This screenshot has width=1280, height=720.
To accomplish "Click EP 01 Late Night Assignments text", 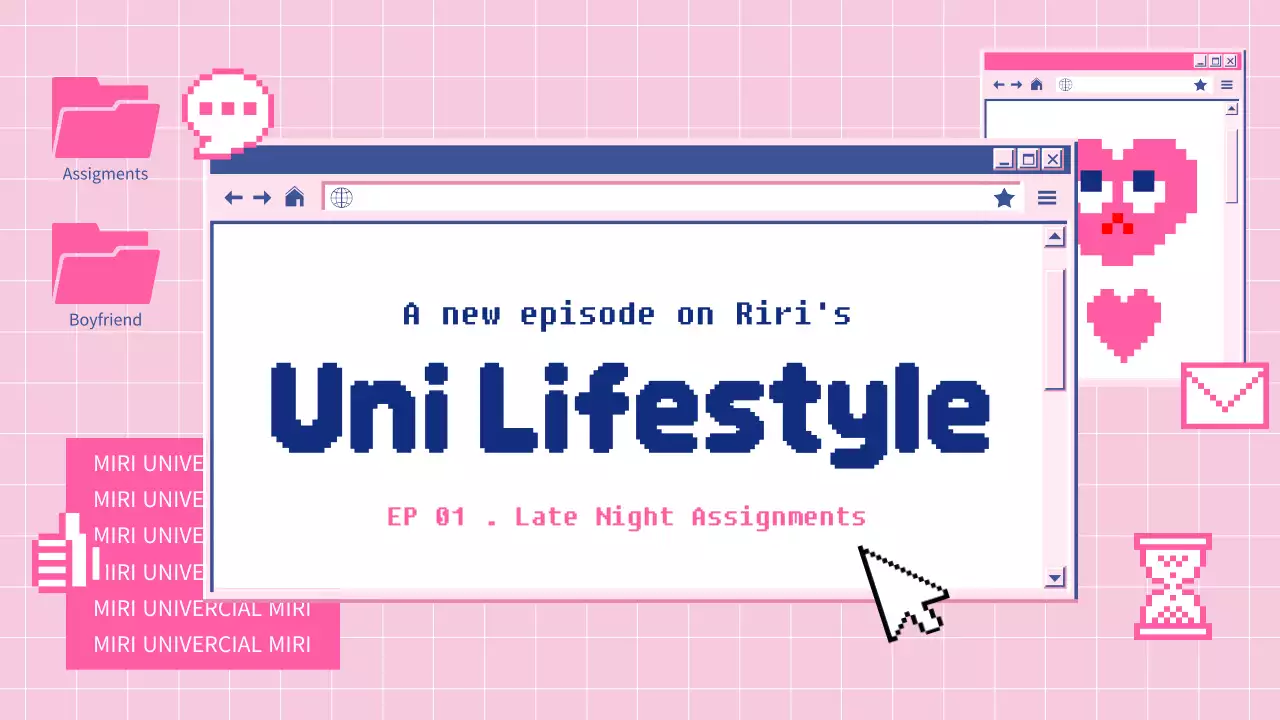I will [x=626, y=517].
